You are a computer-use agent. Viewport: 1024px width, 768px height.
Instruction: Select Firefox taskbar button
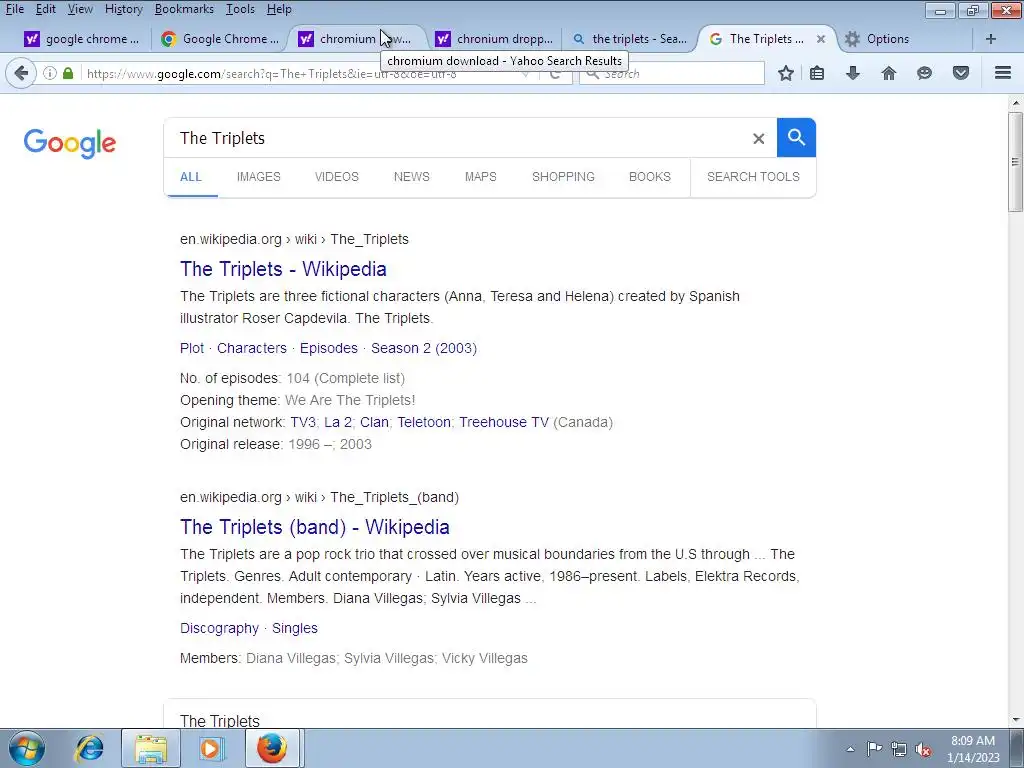coord(272,748)
